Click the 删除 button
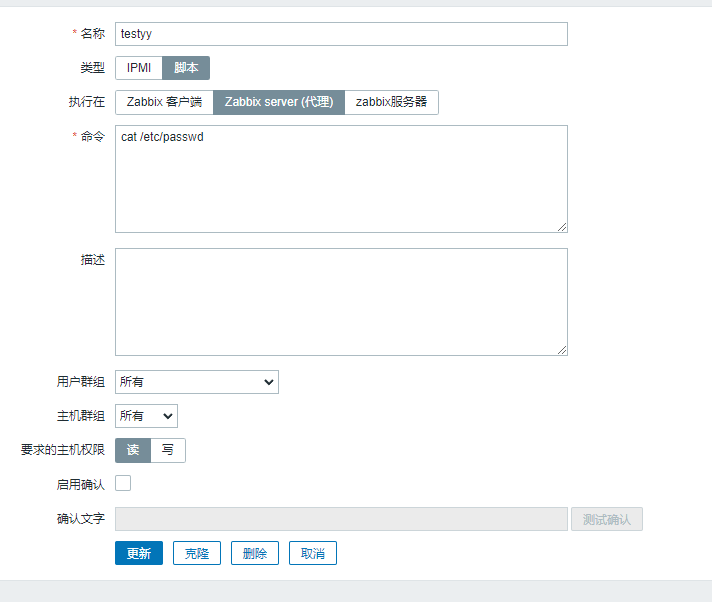The width and height of the screenshot is (712, 602). [255, 553]
